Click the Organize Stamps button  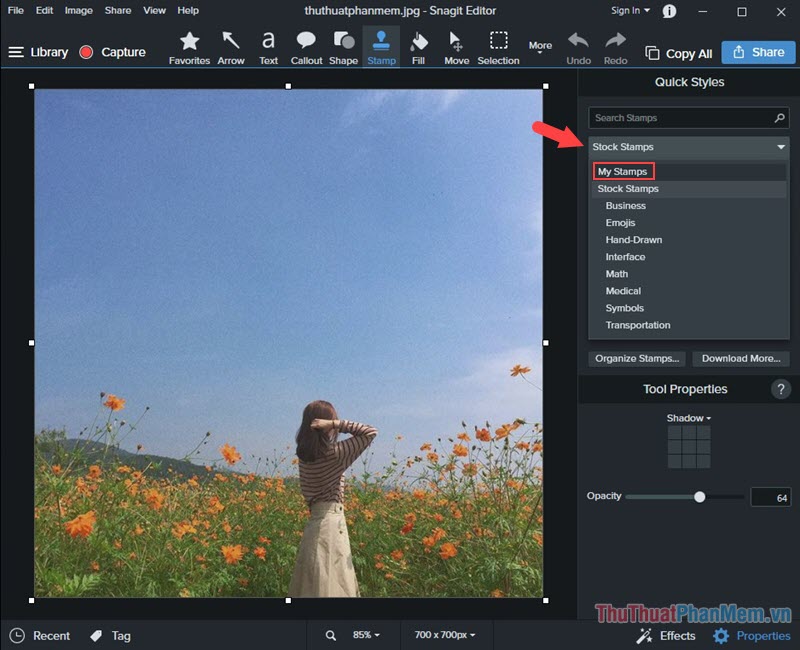click(x=636, y=358)
